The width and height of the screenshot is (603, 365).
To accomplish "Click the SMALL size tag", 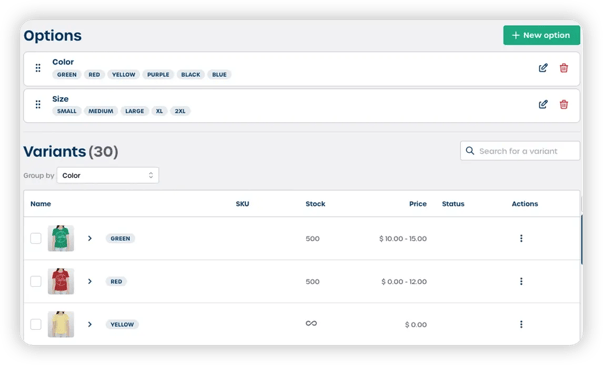I will (67, 111).
